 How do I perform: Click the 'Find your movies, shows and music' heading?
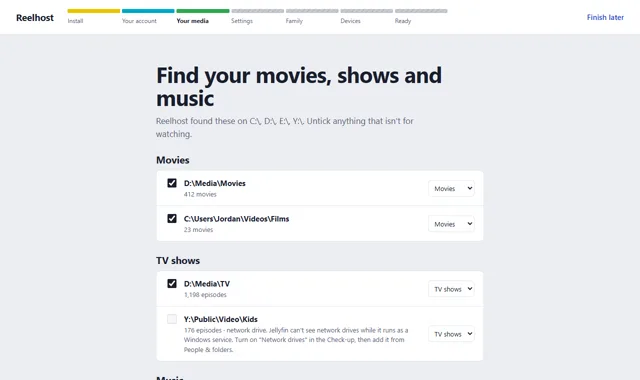click(299, 87)
